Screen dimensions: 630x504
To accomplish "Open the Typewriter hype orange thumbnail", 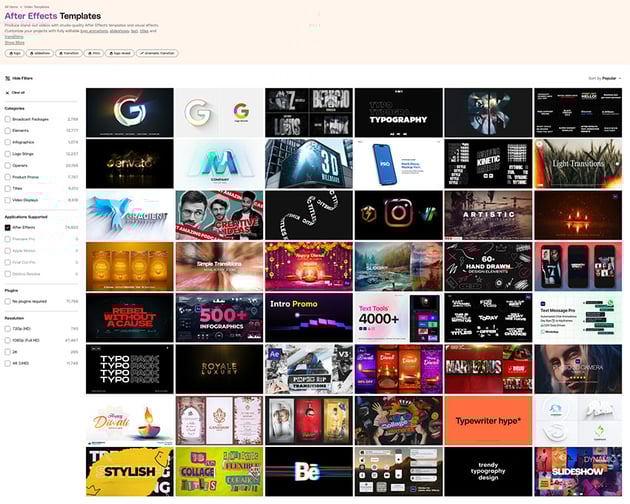I will (x=488, y=420).
